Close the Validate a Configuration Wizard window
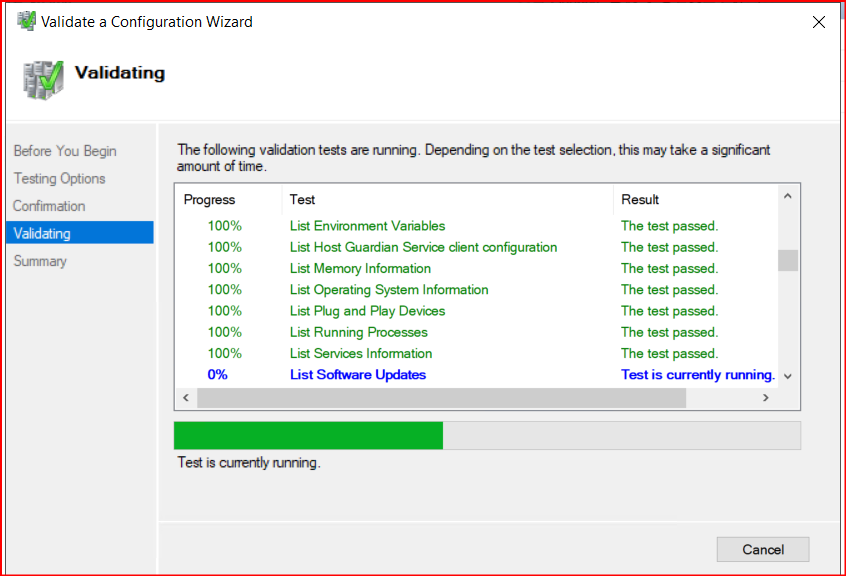The height and width of the screenshot is (576, 846). (819, 22)
